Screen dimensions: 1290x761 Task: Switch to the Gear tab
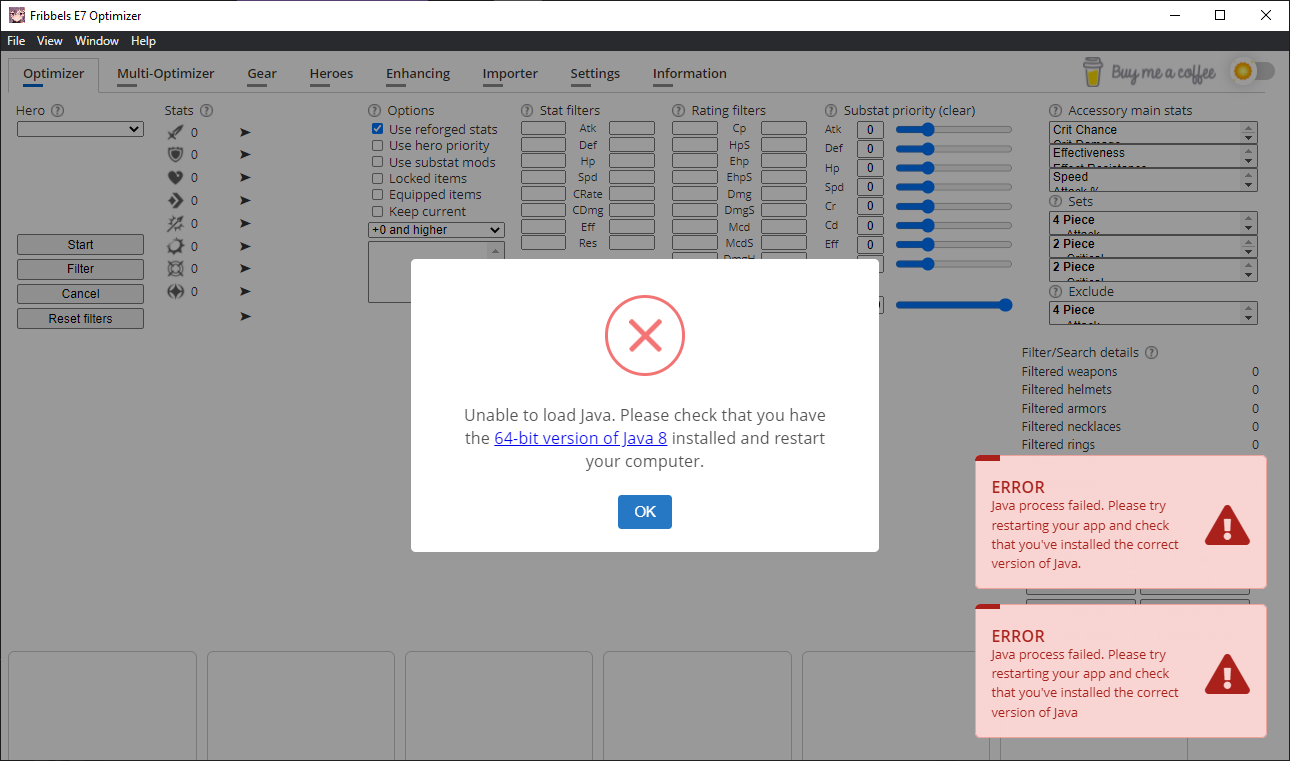point(261,73)
